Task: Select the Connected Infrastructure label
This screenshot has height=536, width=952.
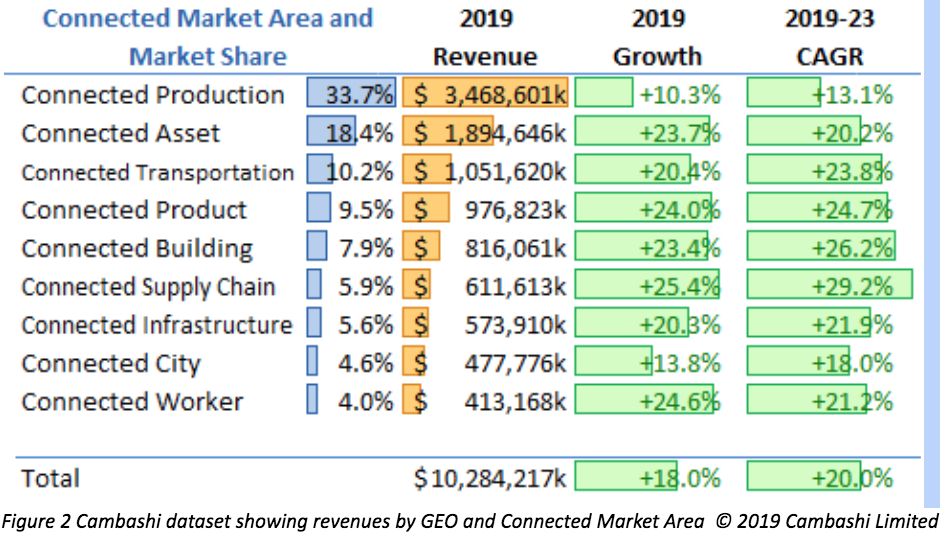Action: click(157, 325)
